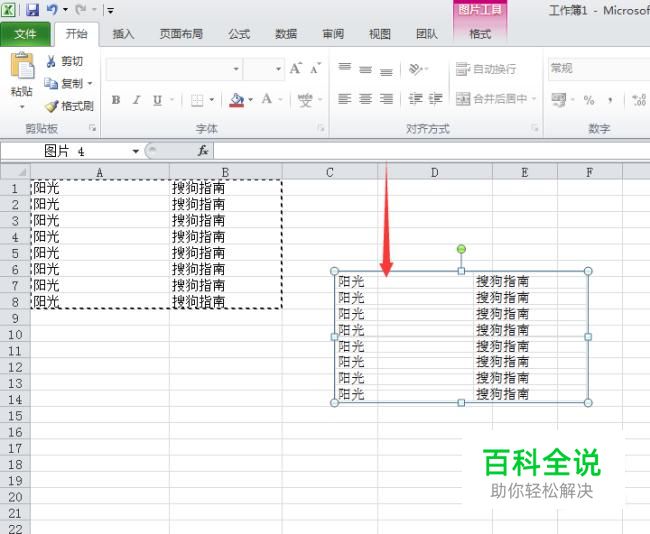Open the Excel application icon menu
Viewport: 650px width, 534px height.
[x=9, y=10]
